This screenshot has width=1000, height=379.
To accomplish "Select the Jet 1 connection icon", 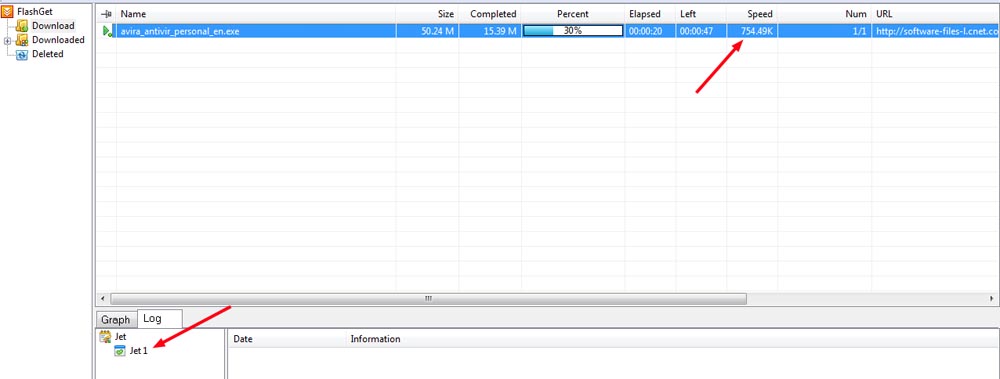I will coord(119,350).
